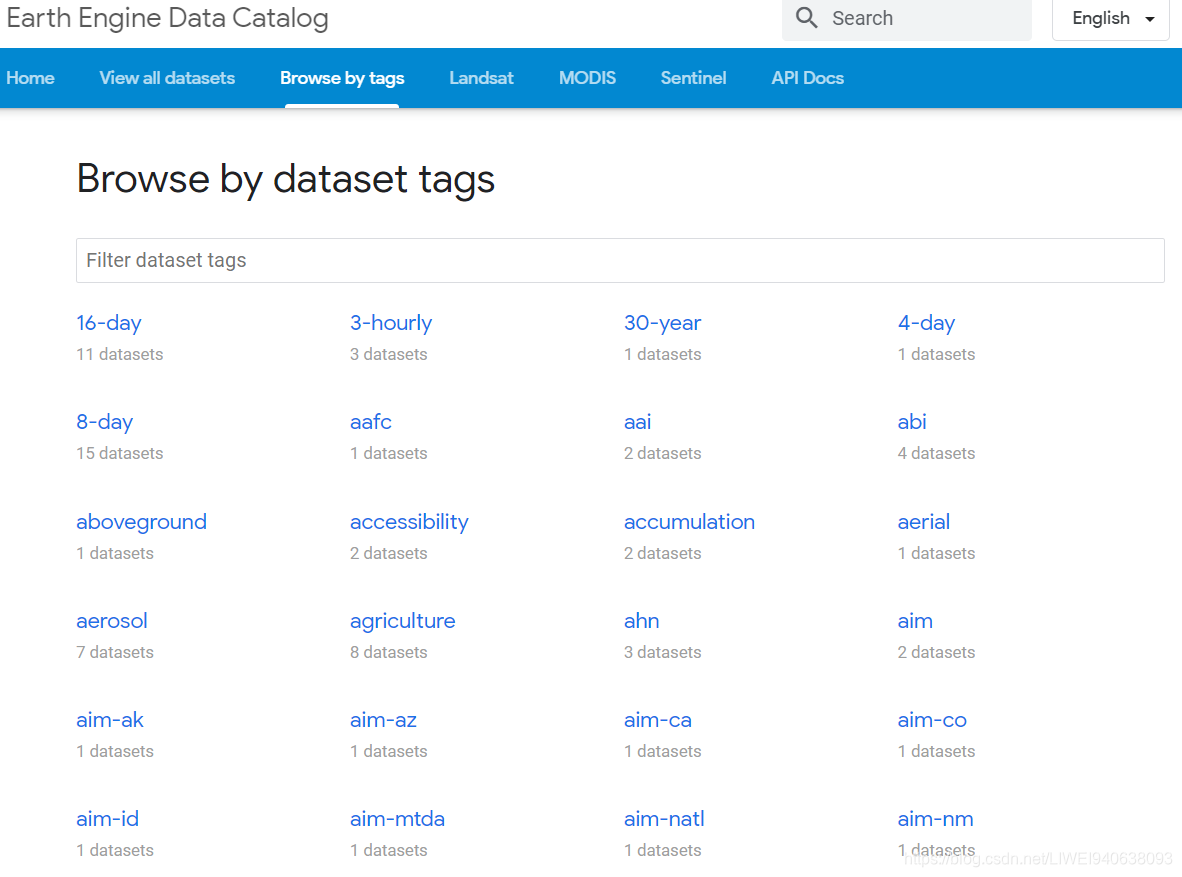
Task: Open the aim-ca tag
Action: click(x=657, y=719)
